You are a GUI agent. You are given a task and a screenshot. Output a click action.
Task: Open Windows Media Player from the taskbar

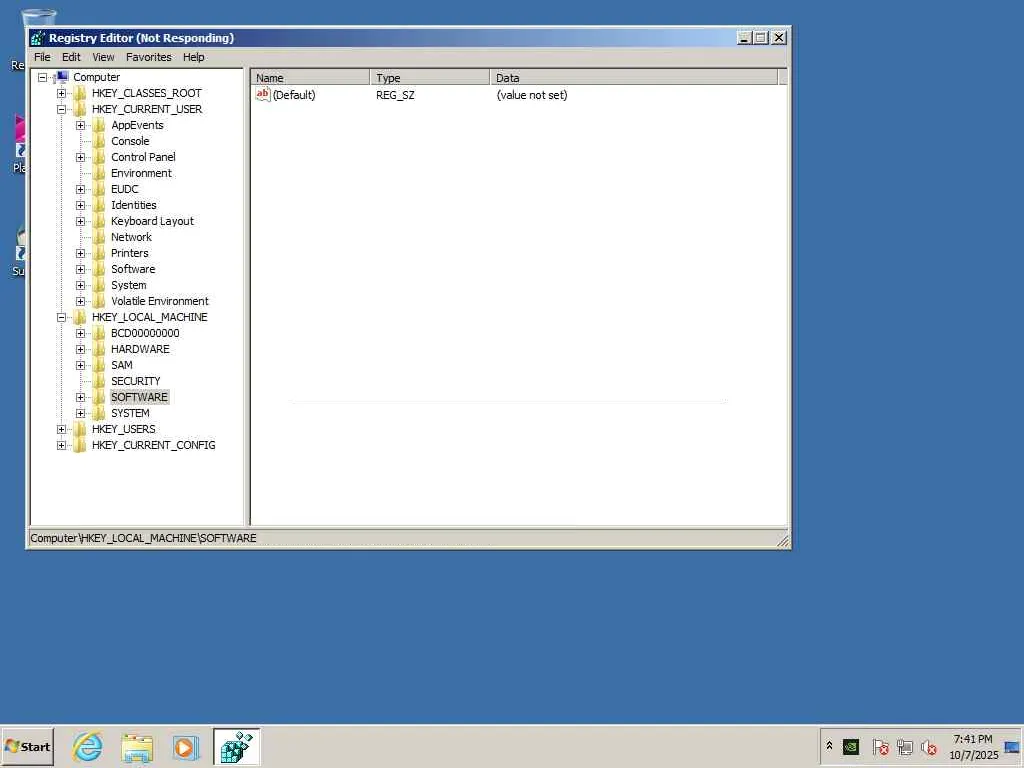[x=185, y=747]
